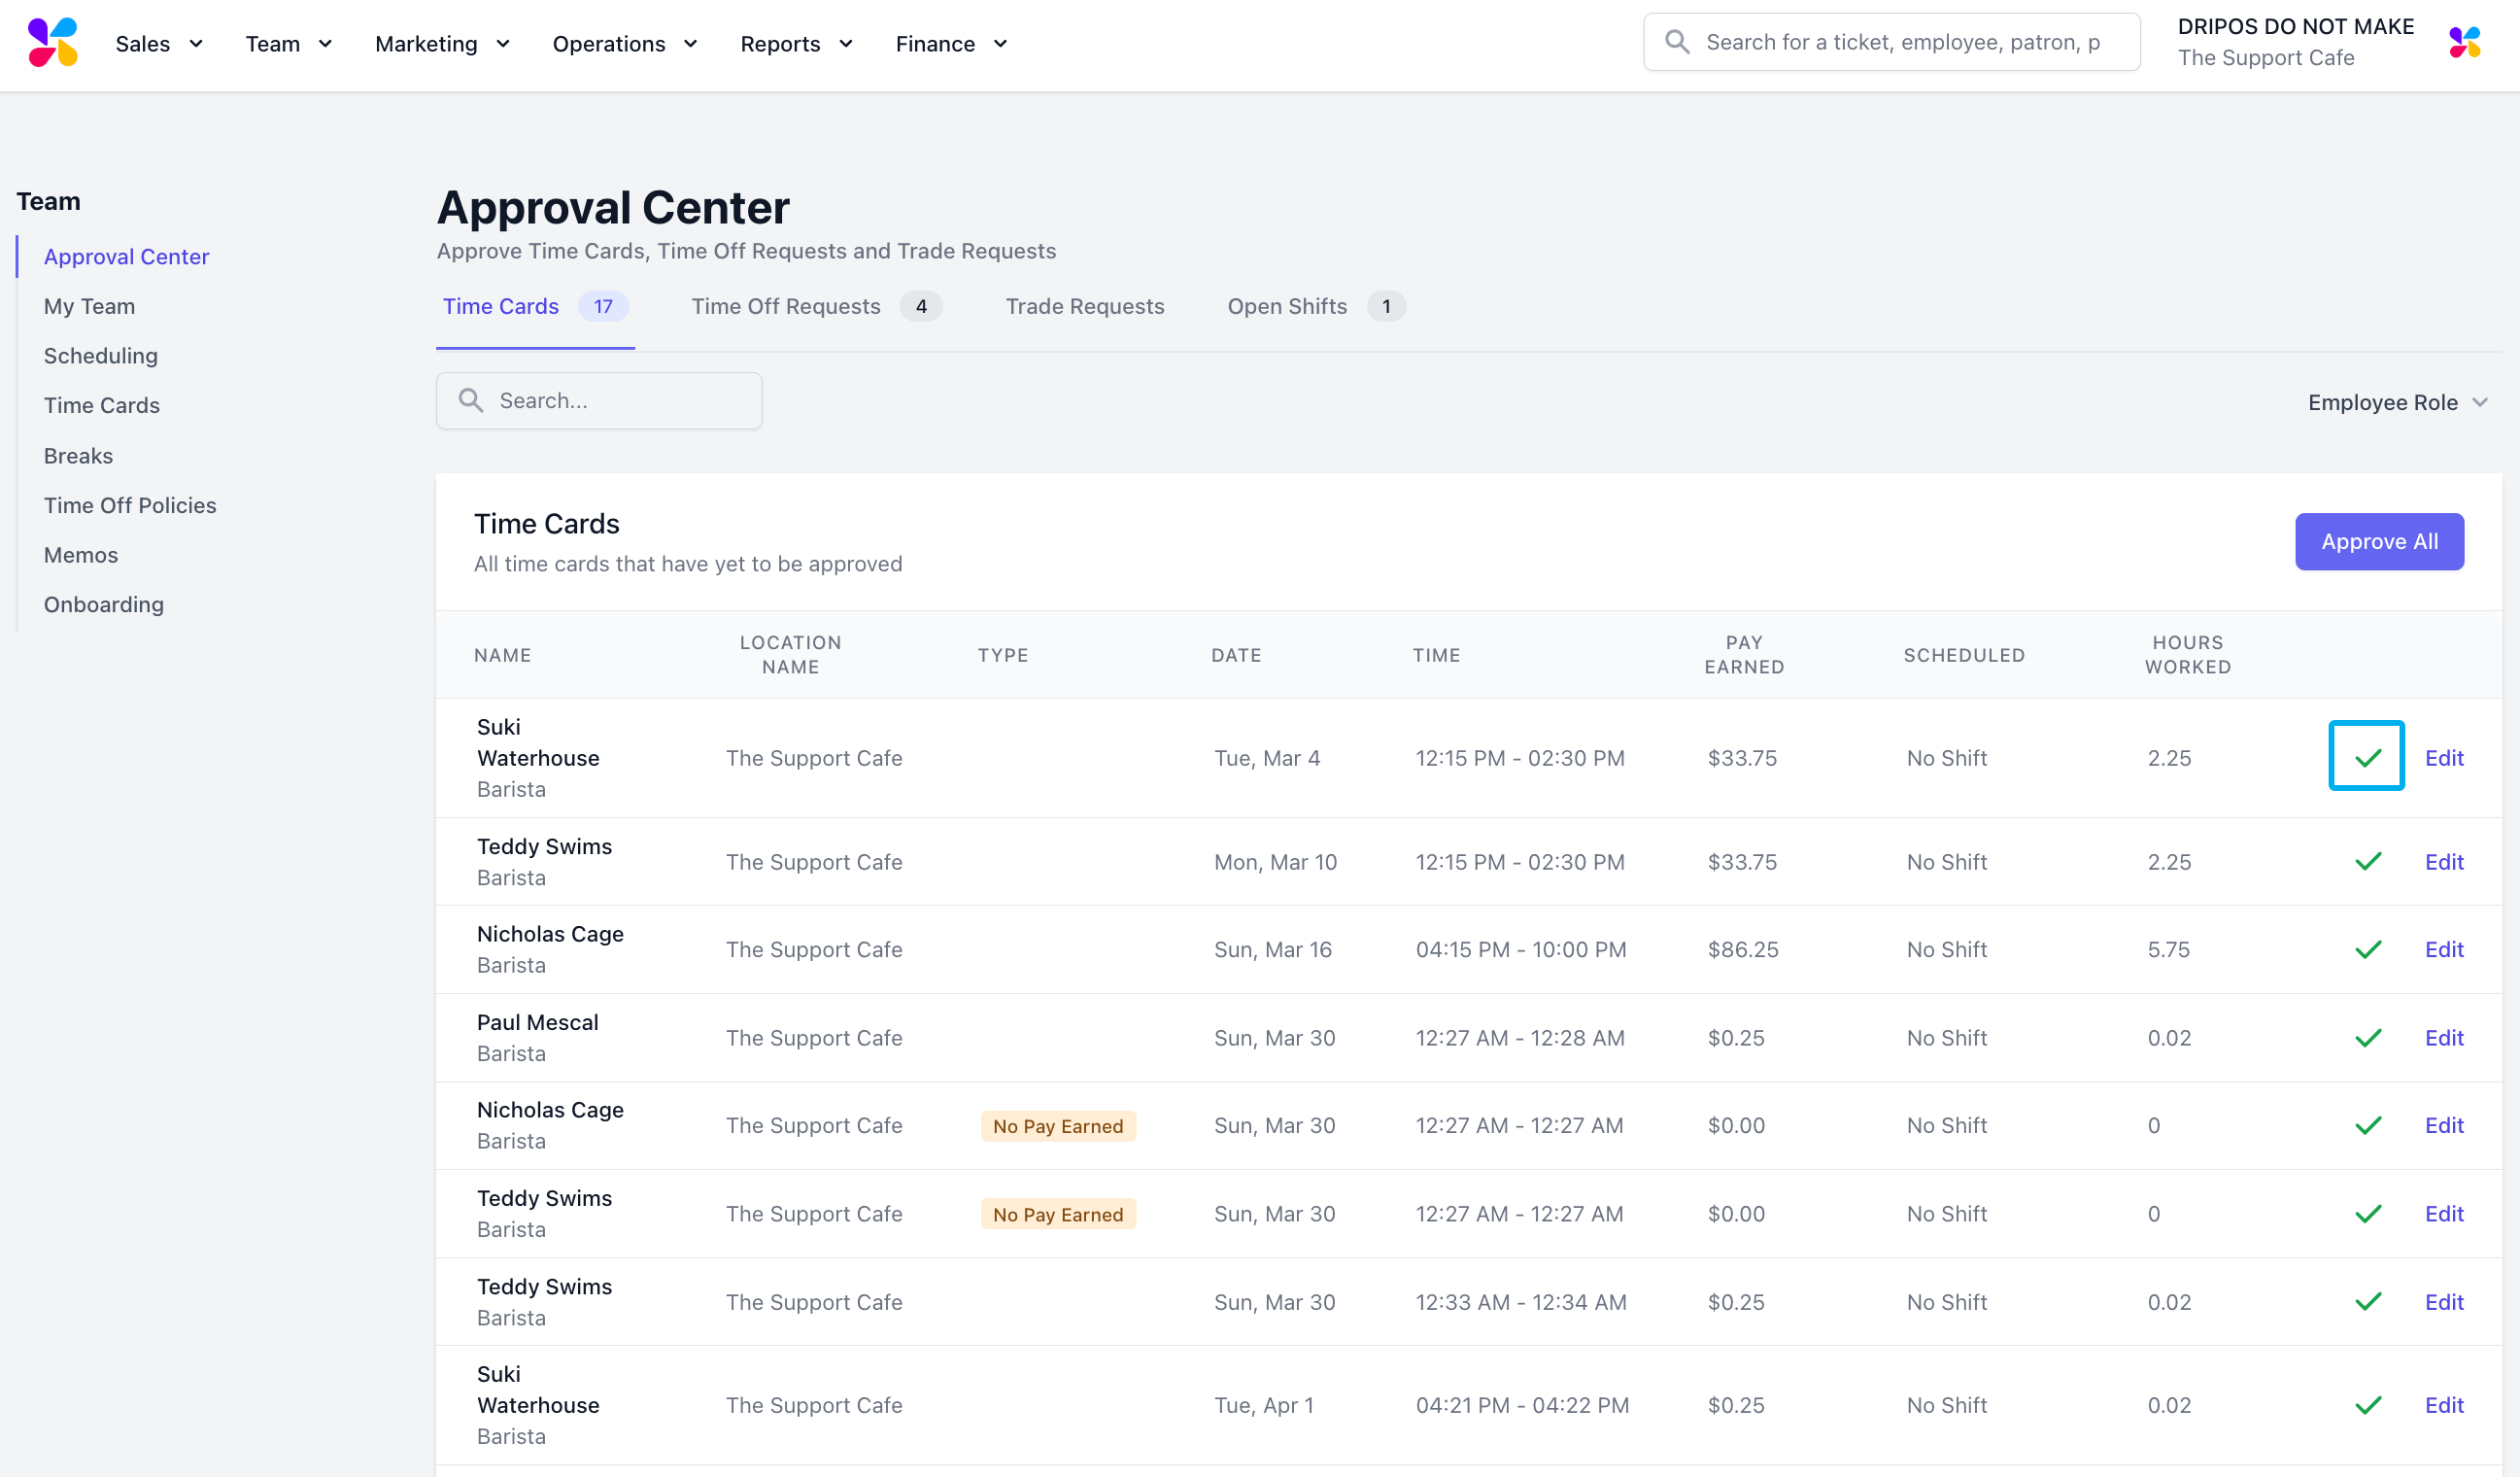Screen dimensions: 2520x1477
Task: Click Edit for Nicholas Cage's $0.00 entry
Action: [2443, 1125]
